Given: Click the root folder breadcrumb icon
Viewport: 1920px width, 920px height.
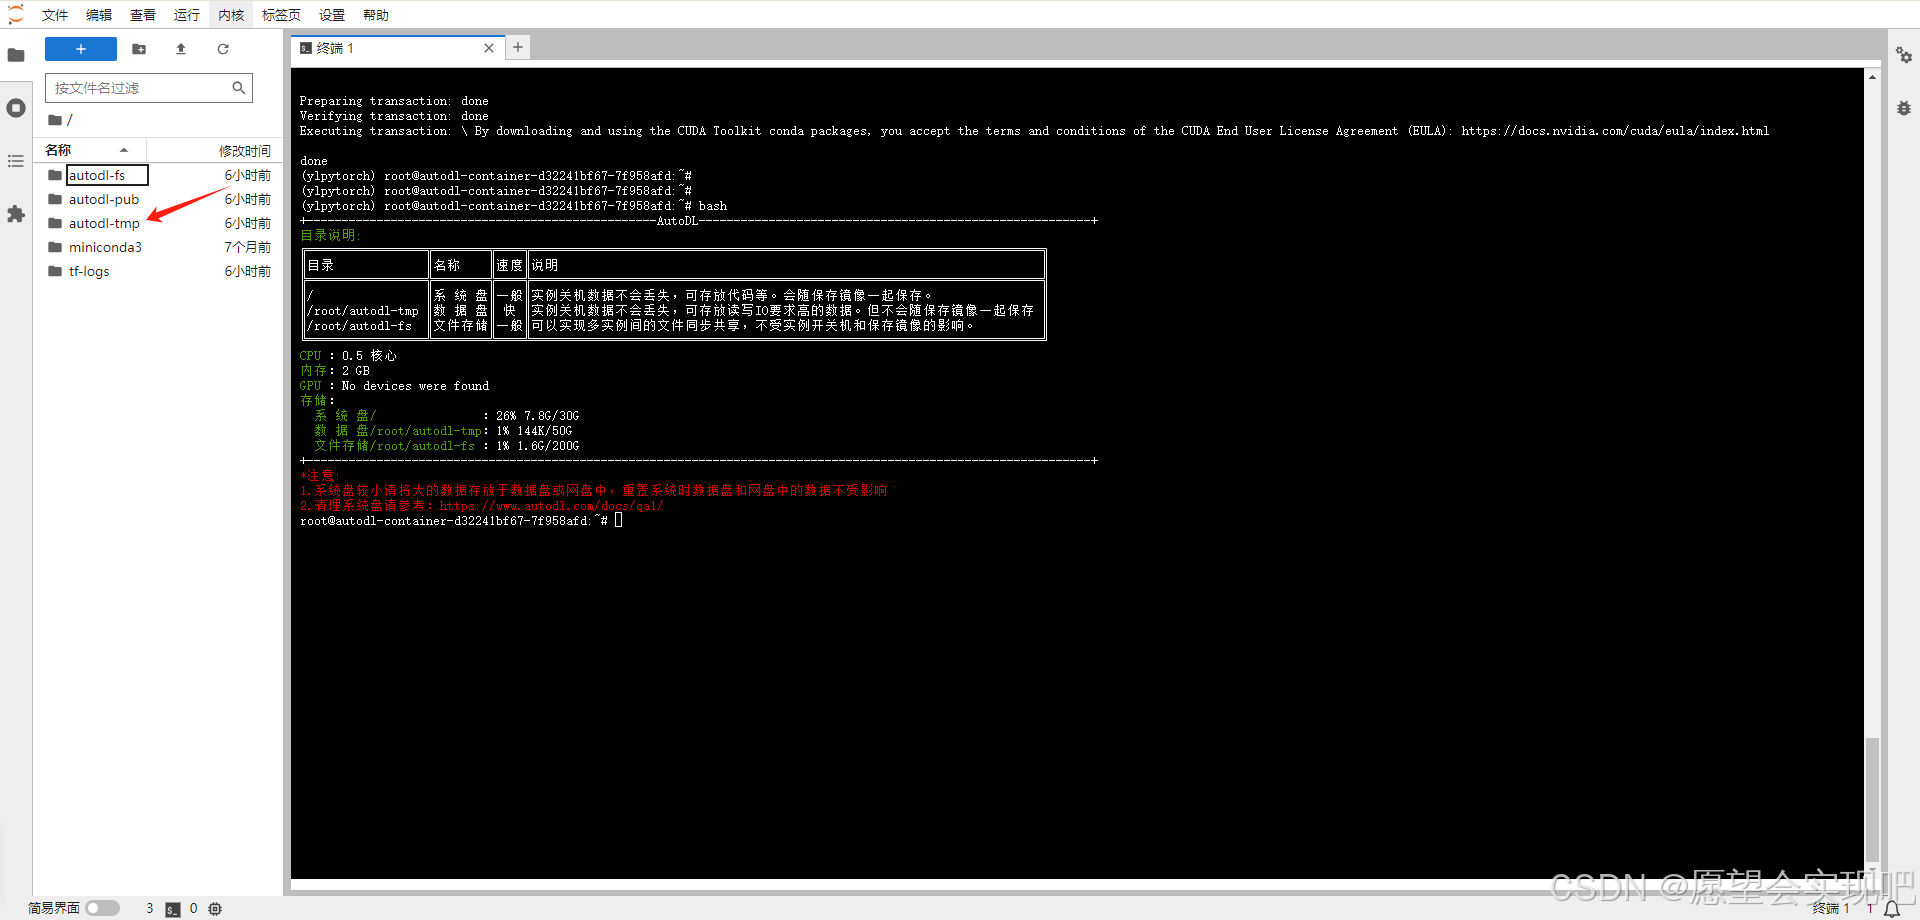Looking at the screenshot, I should tap(55, 120).
